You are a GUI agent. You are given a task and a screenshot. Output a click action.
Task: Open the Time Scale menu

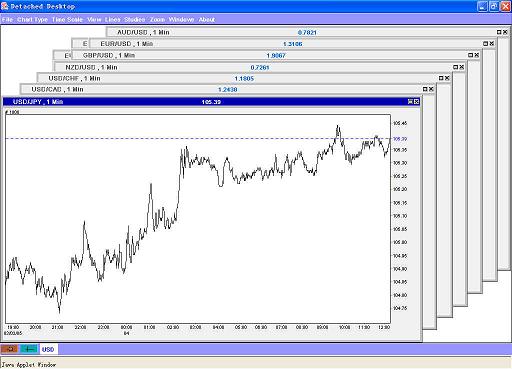[x=67, y=20]
